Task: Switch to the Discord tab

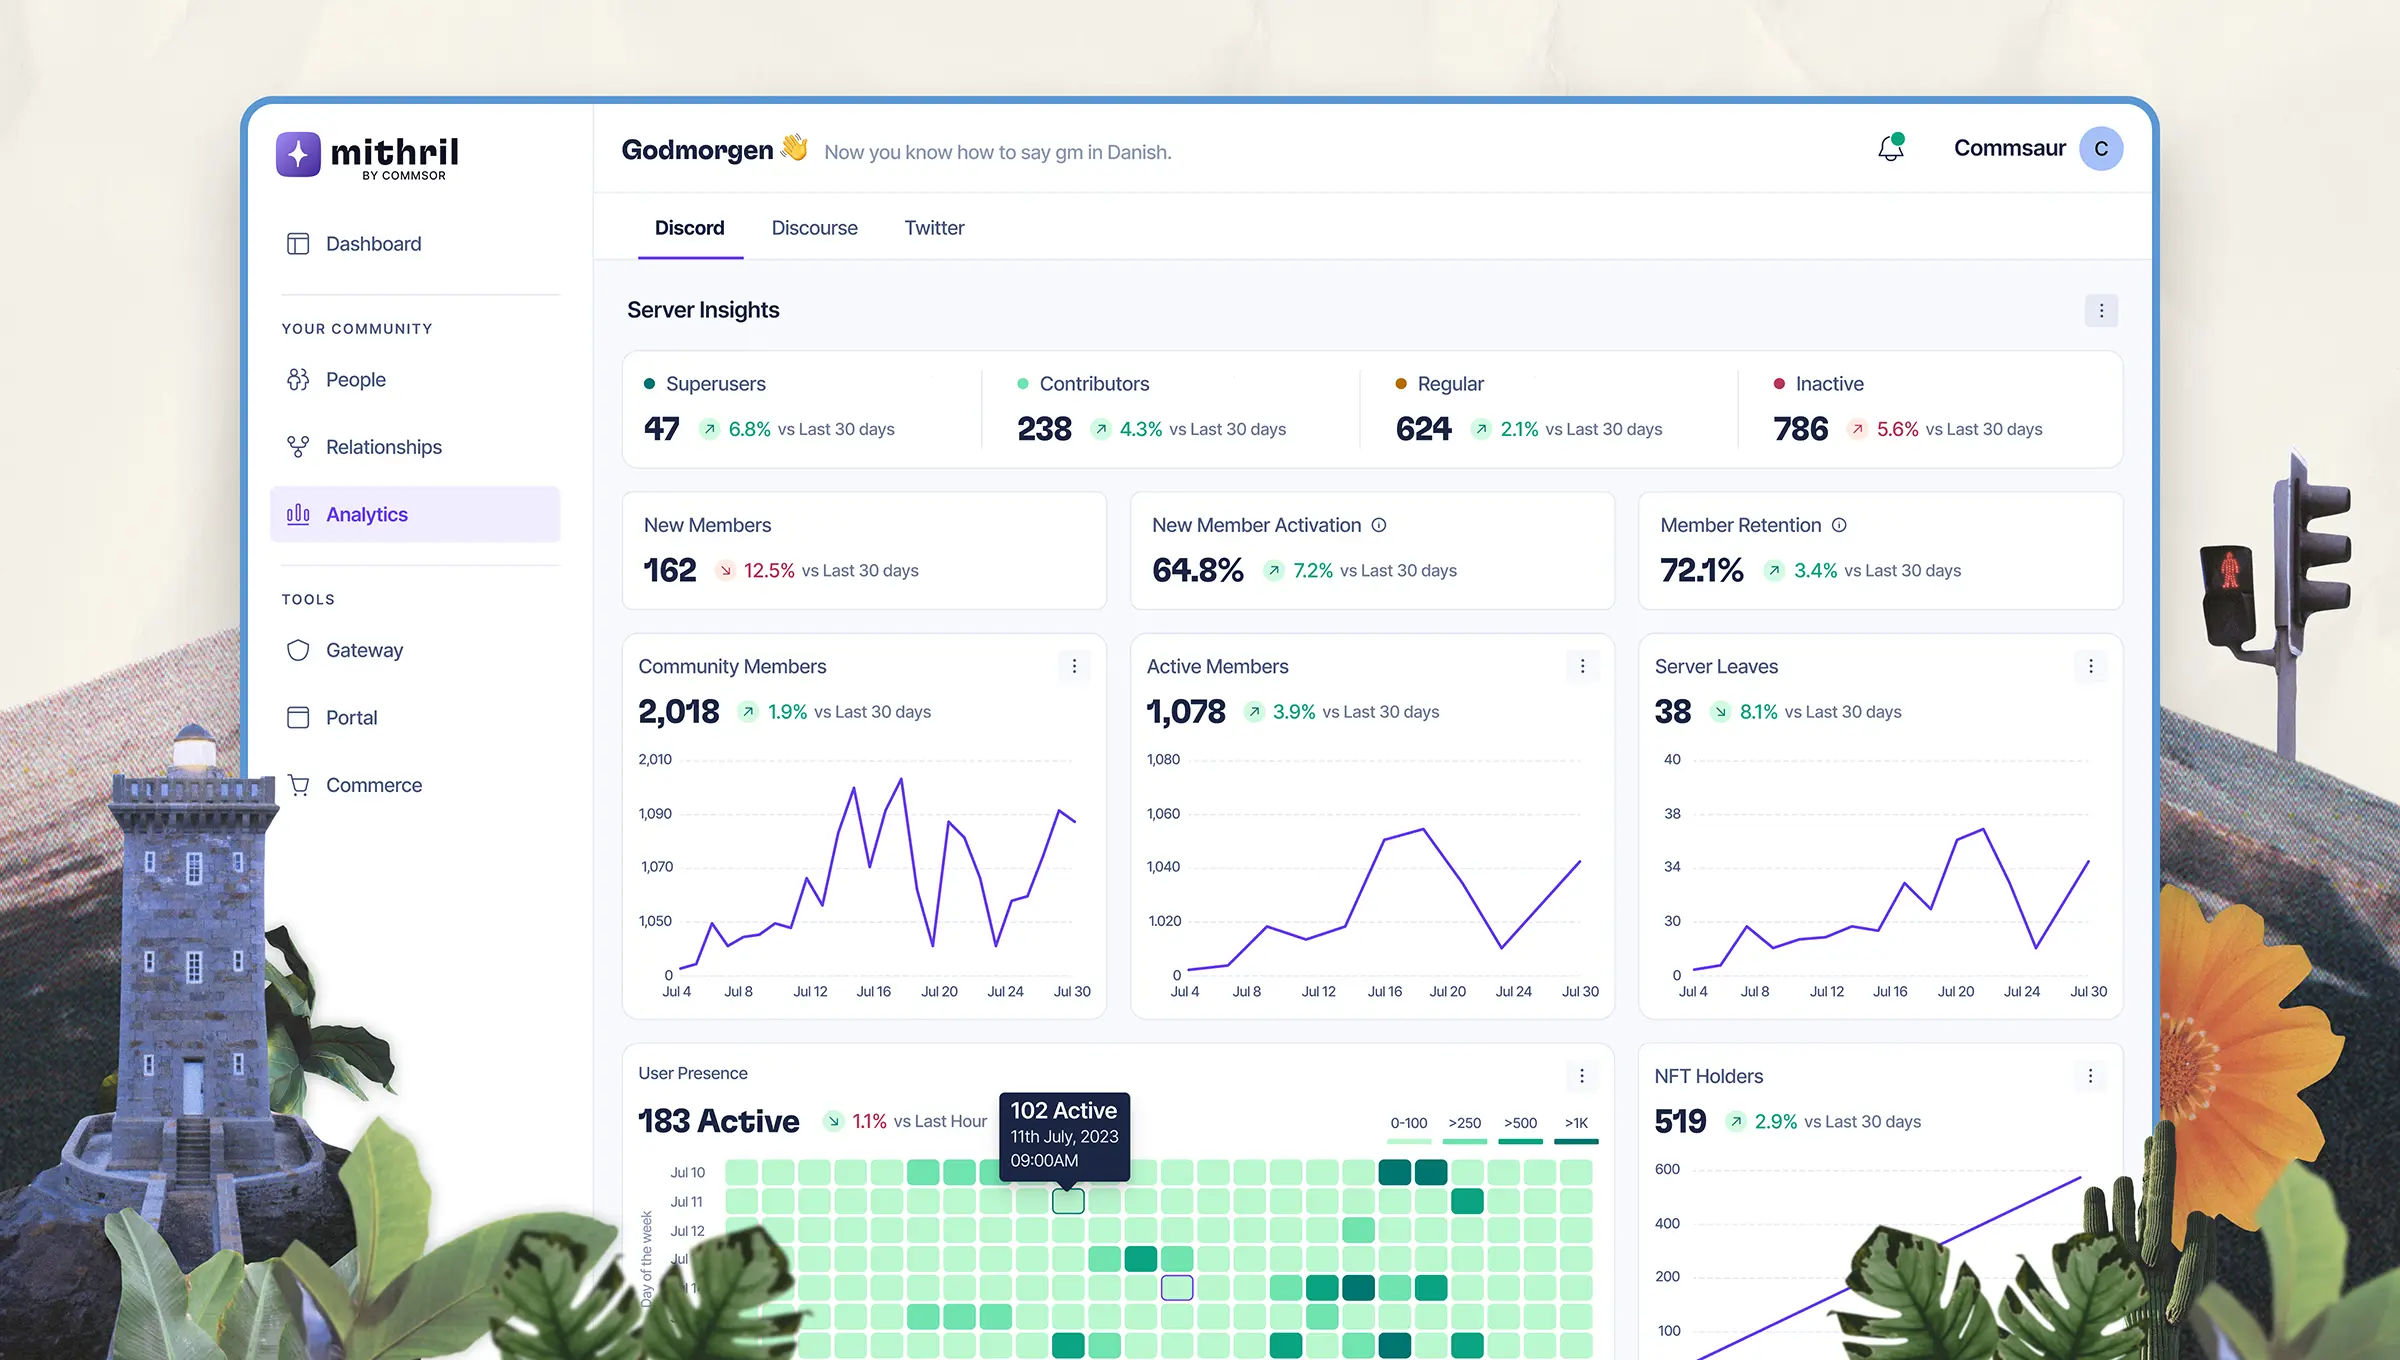Action: [690, 228]
